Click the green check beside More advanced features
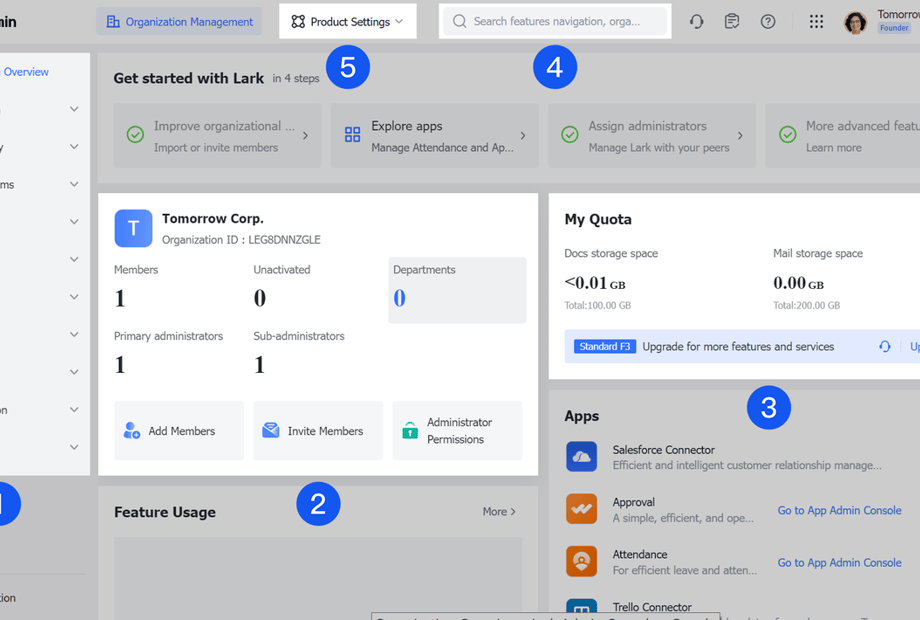920x620 pixels. (787, 135)
